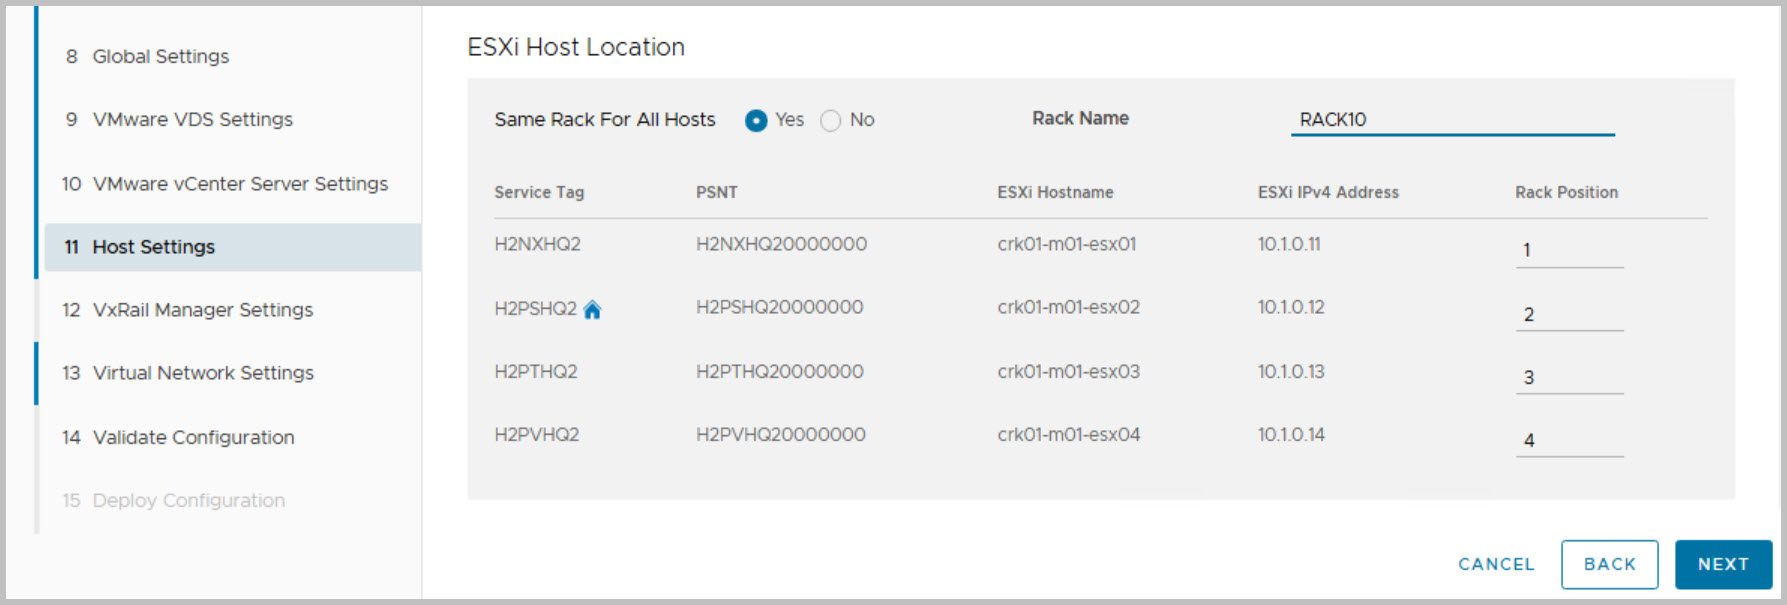1787x605 pixels.
Task: Edit rack position for crk01-m01-esx03
Action: (1569, 377)
